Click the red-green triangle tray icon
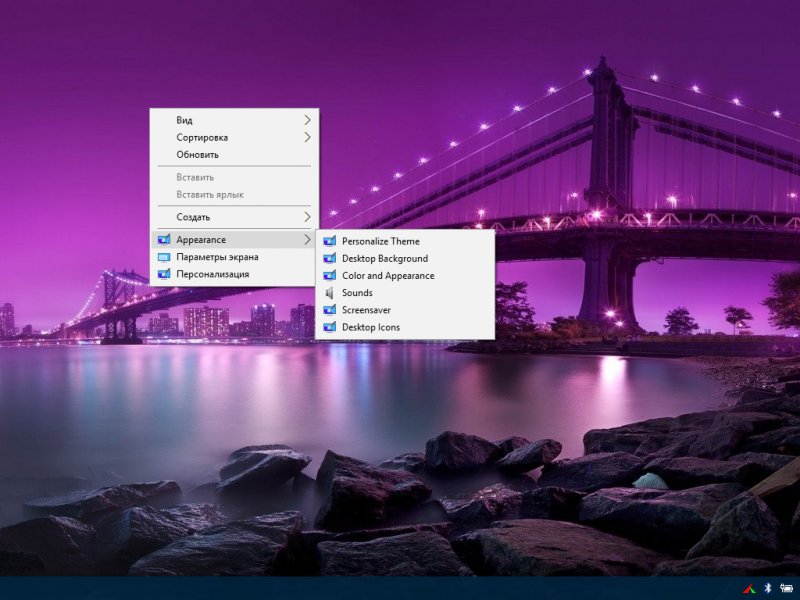This screenshot has height=600, width=800. 749,589
